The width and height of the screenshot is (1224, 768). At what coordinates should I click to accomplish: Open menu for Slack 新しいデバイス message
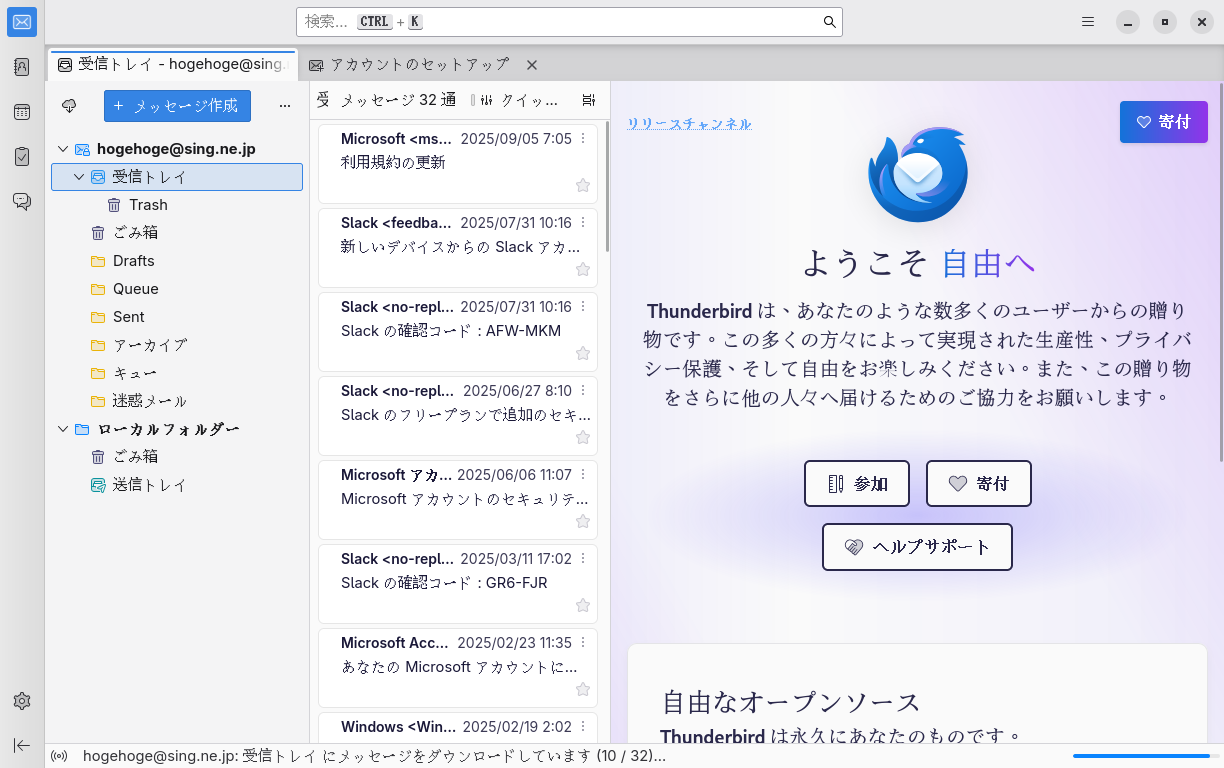(583, 223)
